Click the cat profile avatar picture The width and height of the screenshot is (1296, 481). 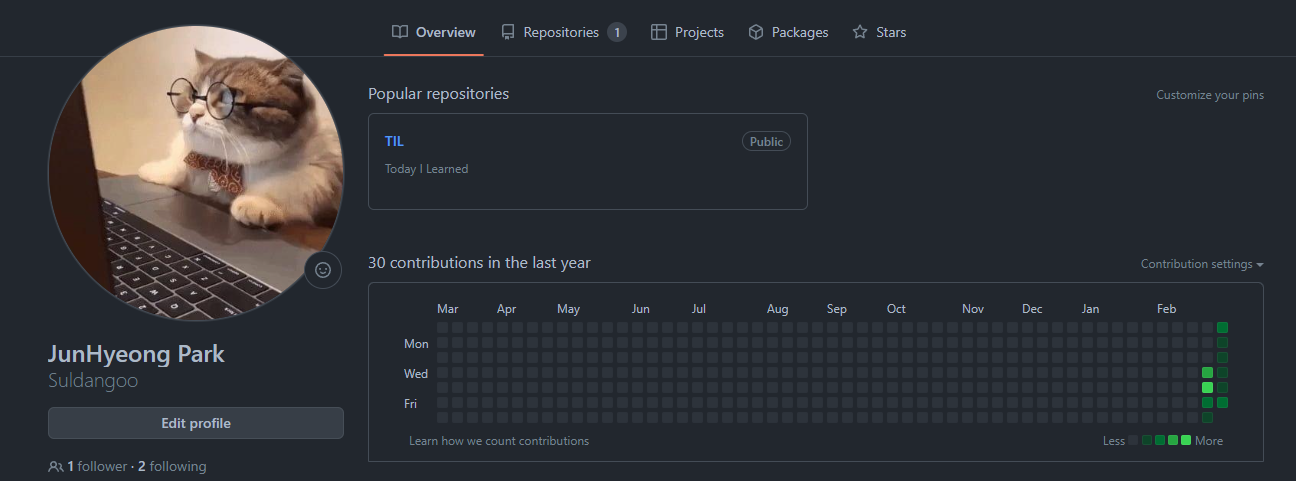pyautogui.click(x=196, y=172)
